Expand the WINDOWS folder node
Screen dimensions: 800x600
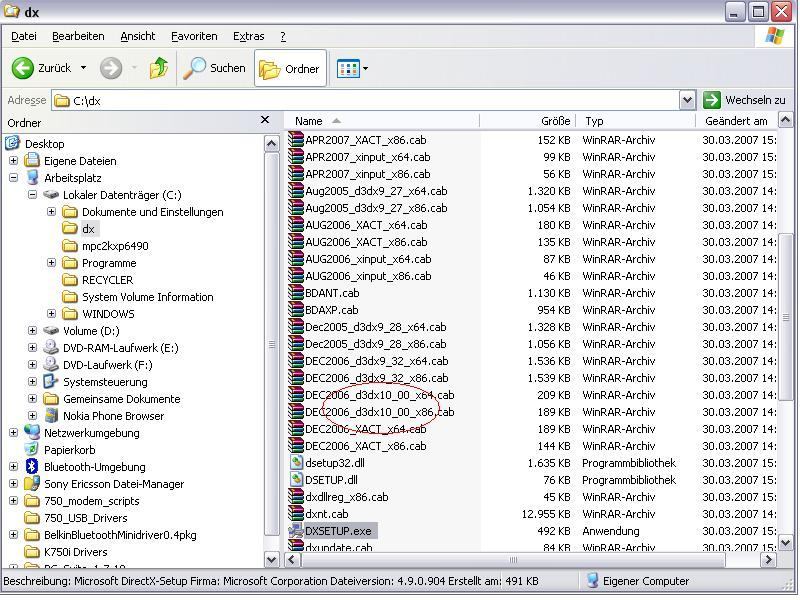click(52, 313)
